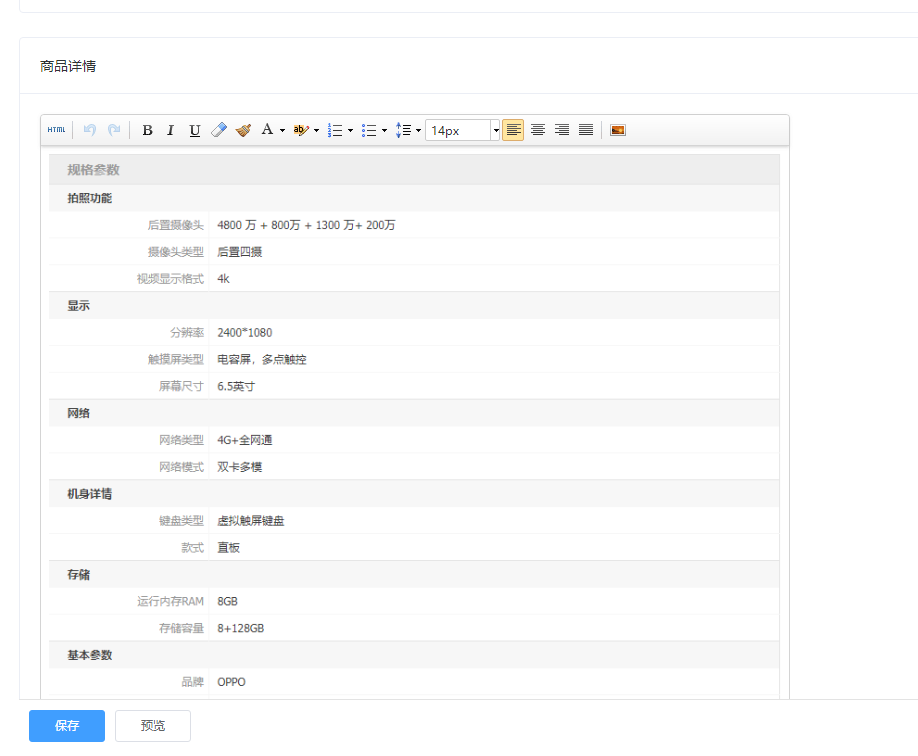
Task: Open ordered list style dropdown
Action: (350, 131)
